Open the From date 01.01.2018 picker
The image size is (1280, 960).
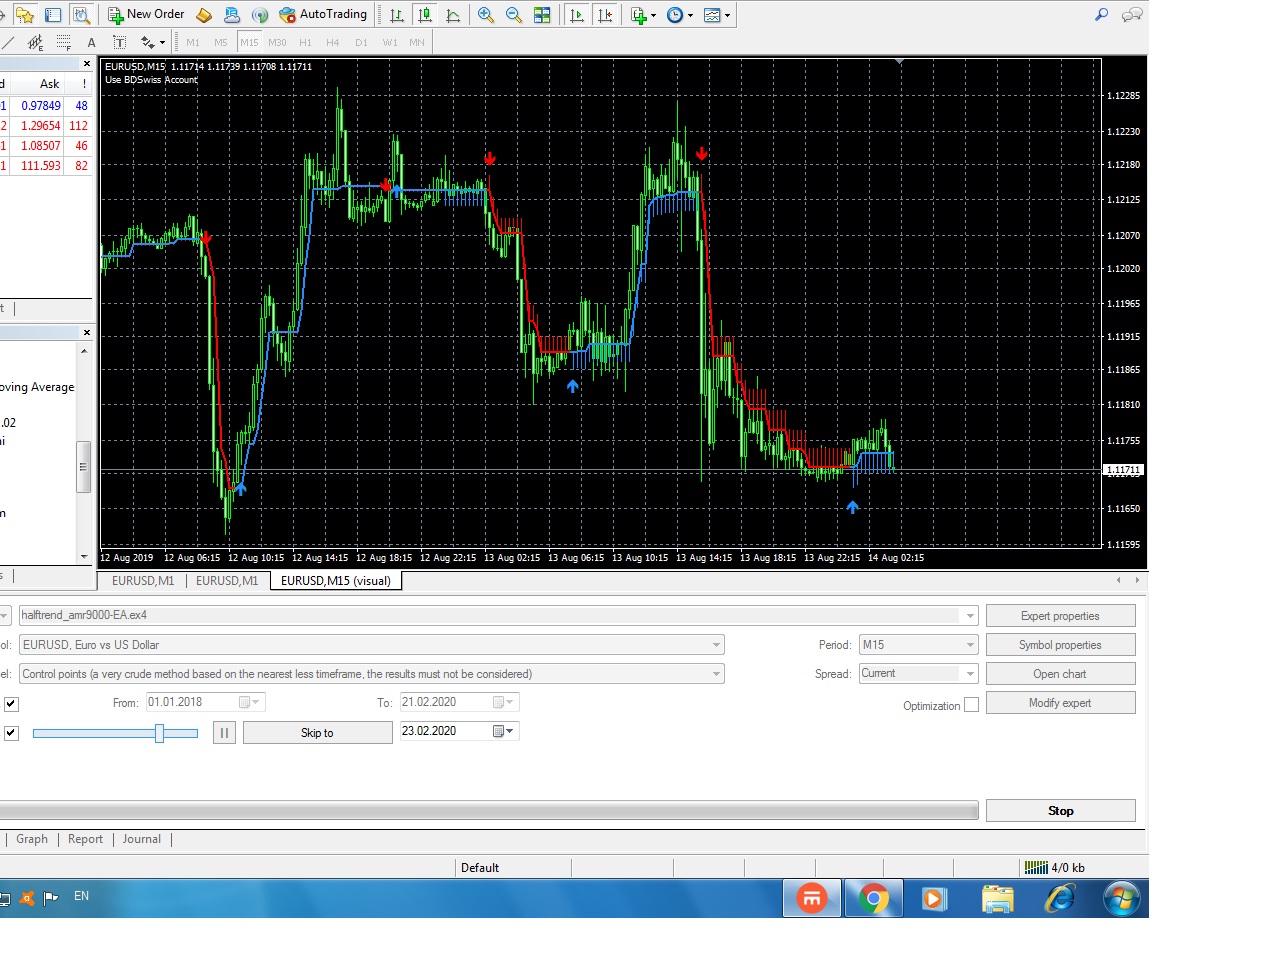pyautogui.click(x=250, y=702)
